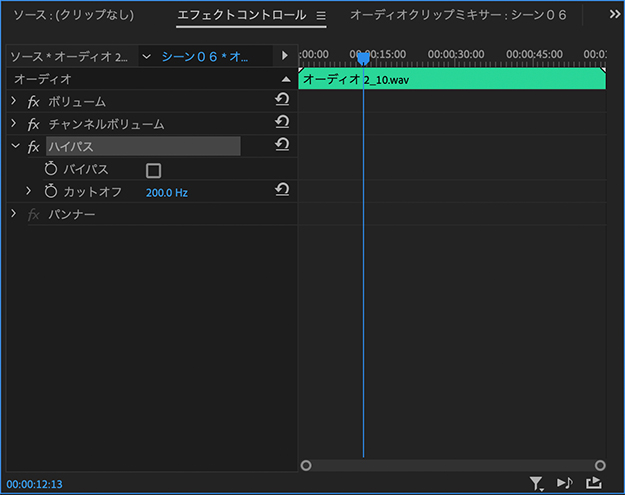Toggle the ボリューム fx effect switch

[33, 102]
